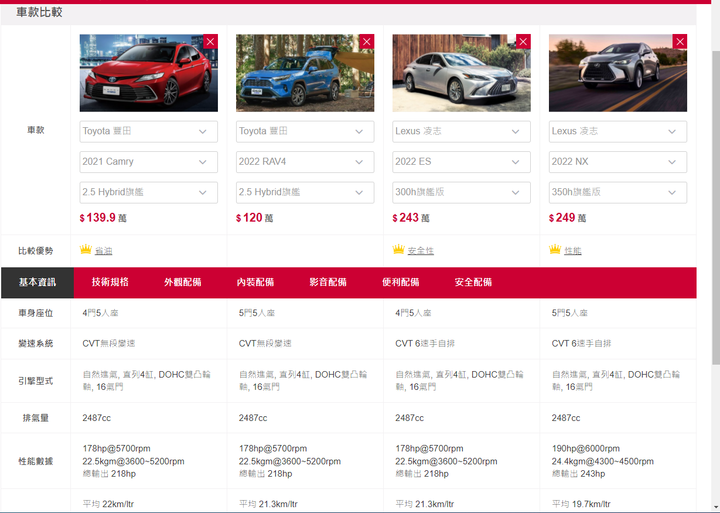Image resolution: width=720 pixels, height=513 pixels.
Task: Open the 外觀配備 tab
Action: click(x=183, y=282)
